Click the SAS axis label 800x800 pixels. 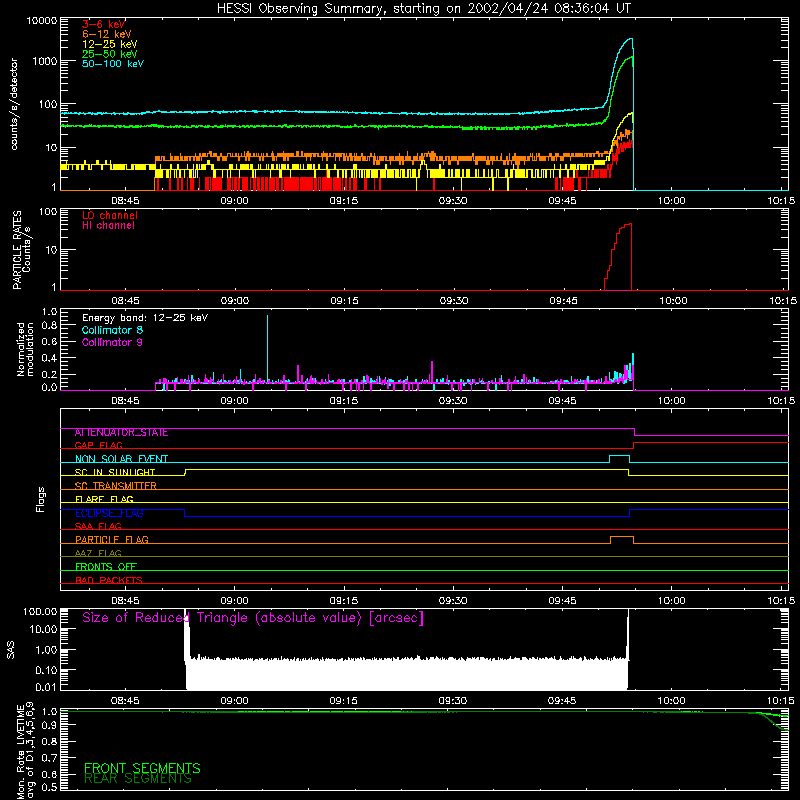(x=11, y=649)
